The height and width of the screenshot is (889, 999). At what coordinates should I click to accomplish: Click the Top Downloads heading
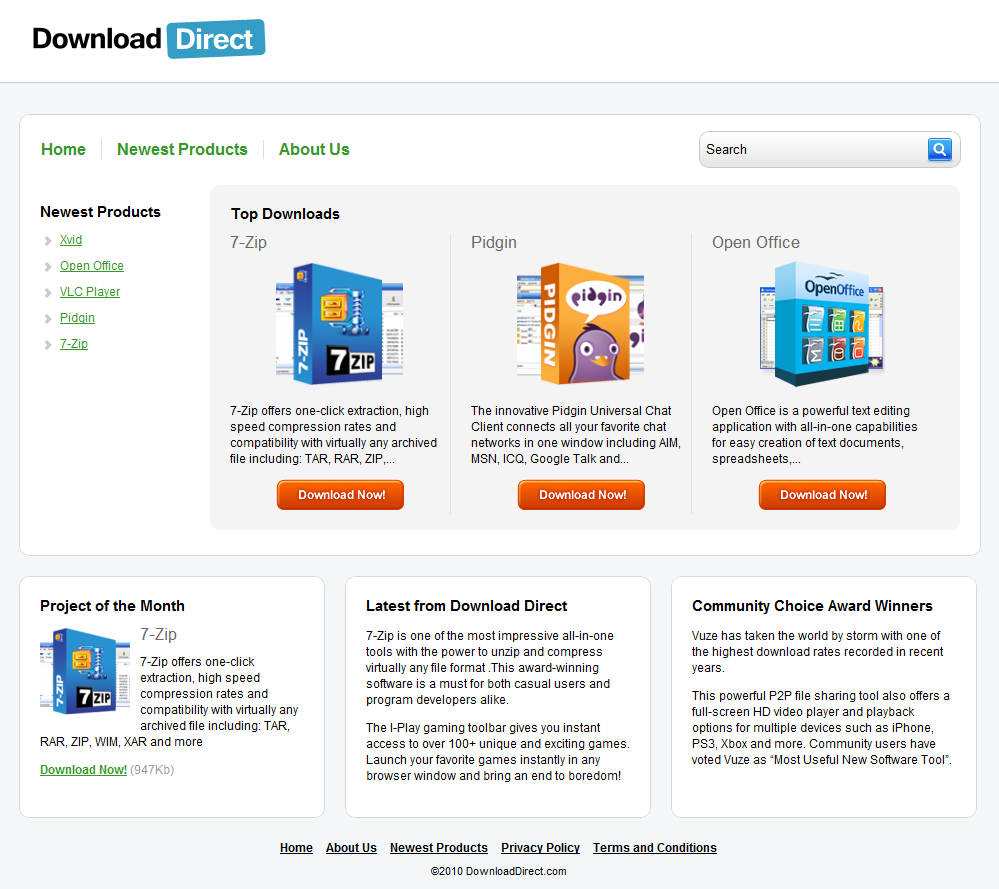[285, 214]
